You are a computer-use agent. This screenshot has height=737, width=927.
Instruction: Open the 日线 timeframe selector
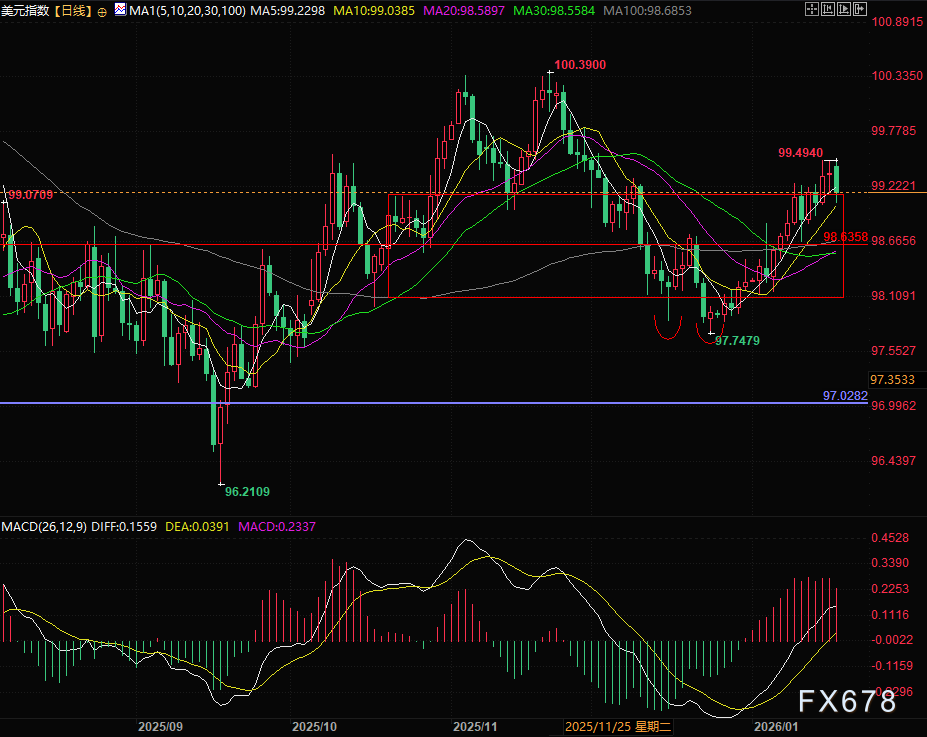coord(71,11)
